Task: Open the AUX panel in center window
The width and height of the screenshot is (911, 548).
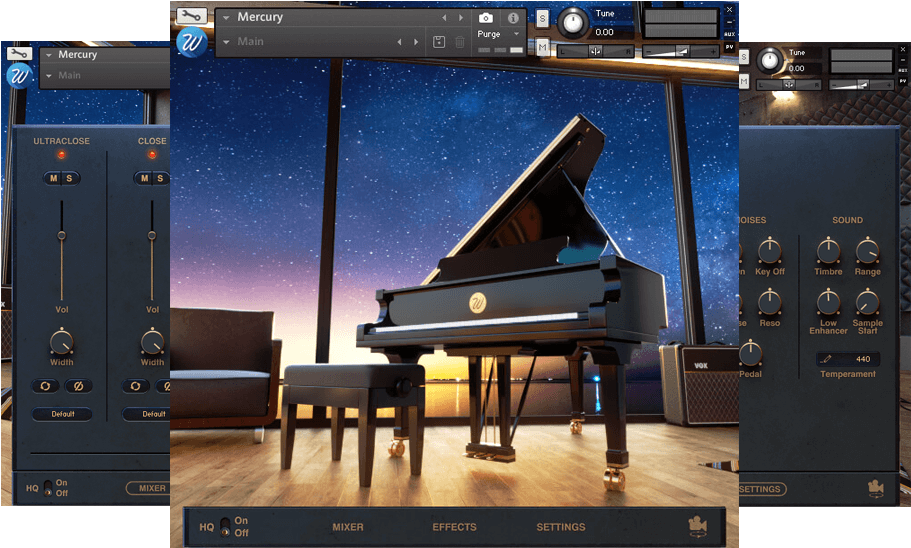Action: [730, 34]
